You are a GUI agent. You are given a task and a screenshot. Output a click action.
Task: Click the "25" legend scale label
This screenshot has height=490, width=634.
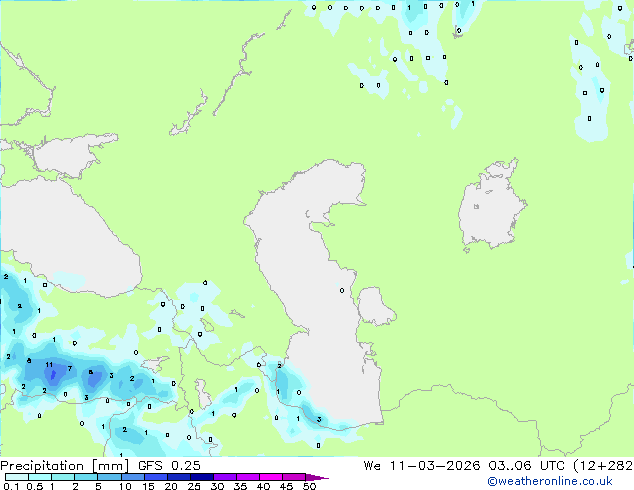[194, 486]
